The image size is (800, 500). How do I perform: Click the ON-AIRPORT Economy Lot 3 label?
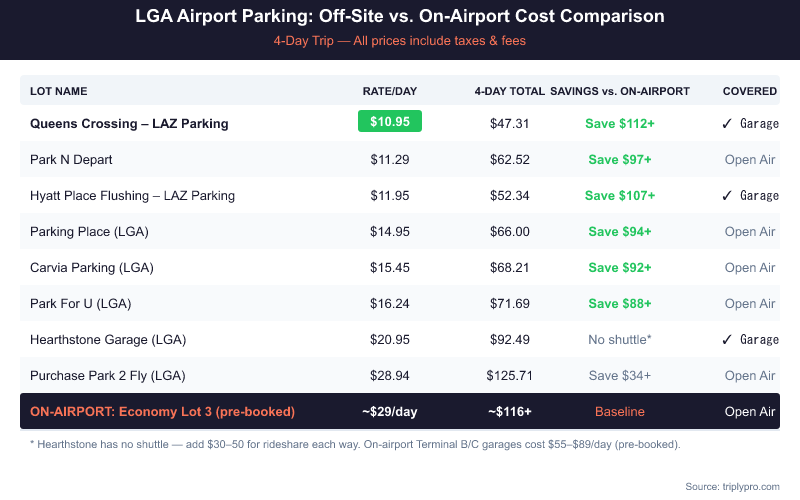pyautogui.click(x=162, y=411)
